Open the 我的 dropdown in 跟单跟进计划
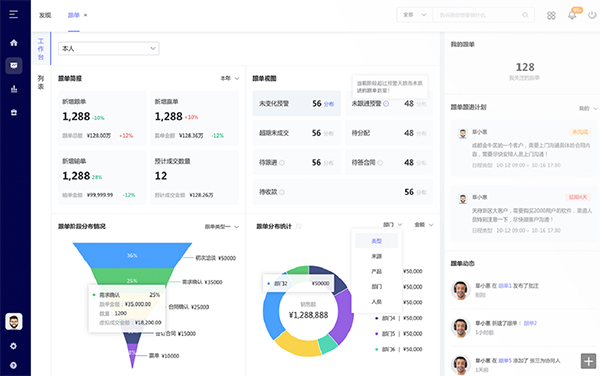Image resolution: width=600 pixels, height=376 pixels. pos(588,109)
